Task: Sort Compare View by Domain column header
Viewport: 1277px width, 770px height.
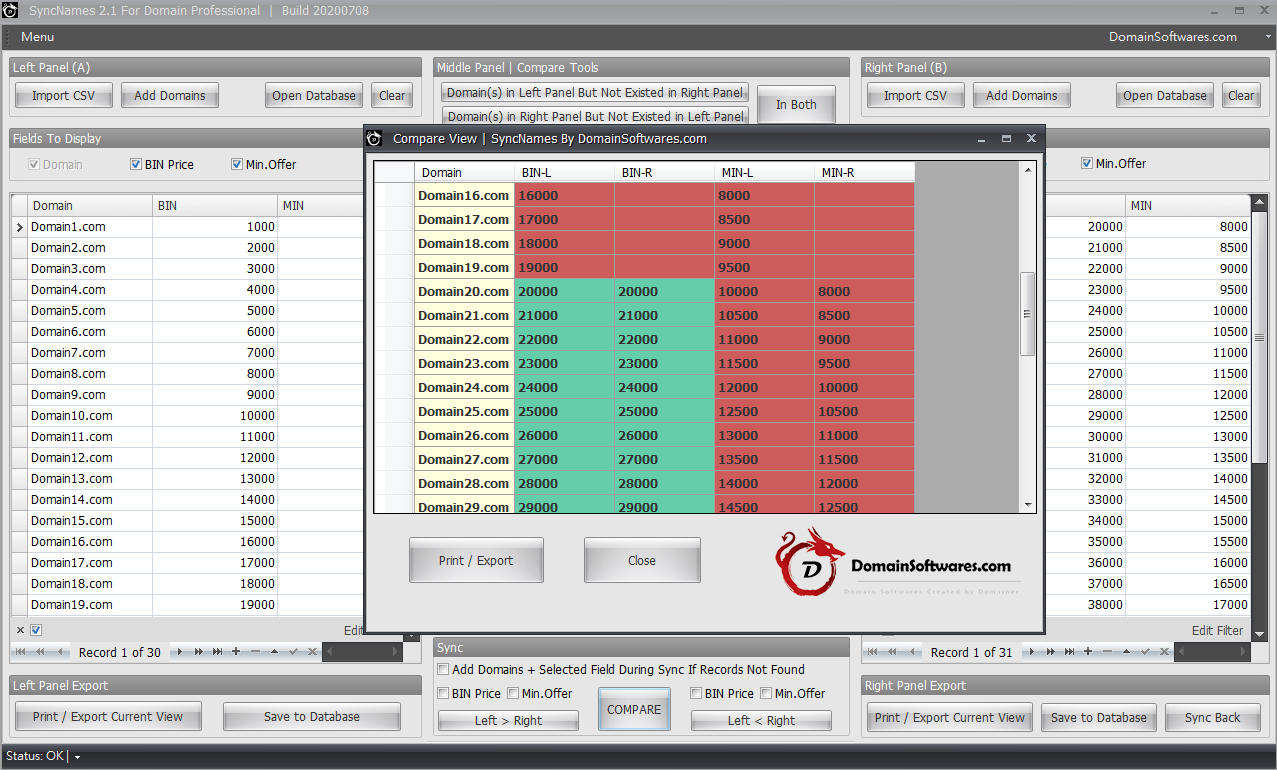Action: point(464,173)
